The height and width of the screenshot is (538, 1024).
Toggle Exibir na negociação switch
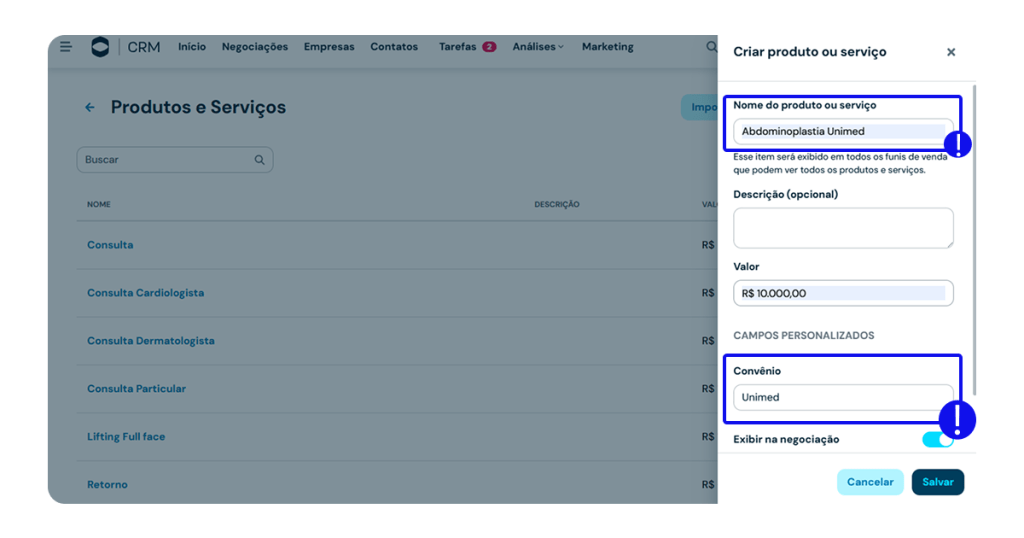coord(936,440)
